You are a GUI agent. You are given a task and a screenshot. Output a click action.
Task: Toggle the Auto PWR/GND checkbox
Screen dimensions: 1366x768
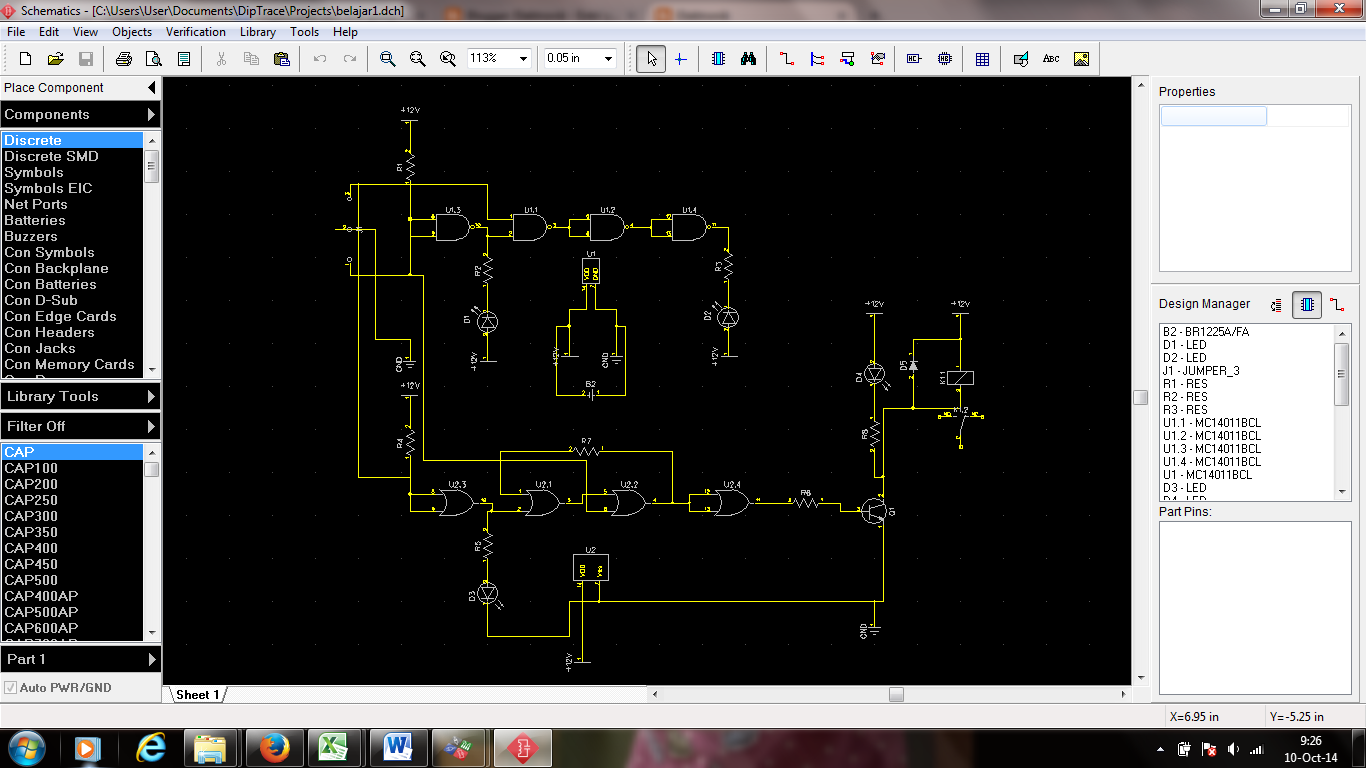coord(10,687)
